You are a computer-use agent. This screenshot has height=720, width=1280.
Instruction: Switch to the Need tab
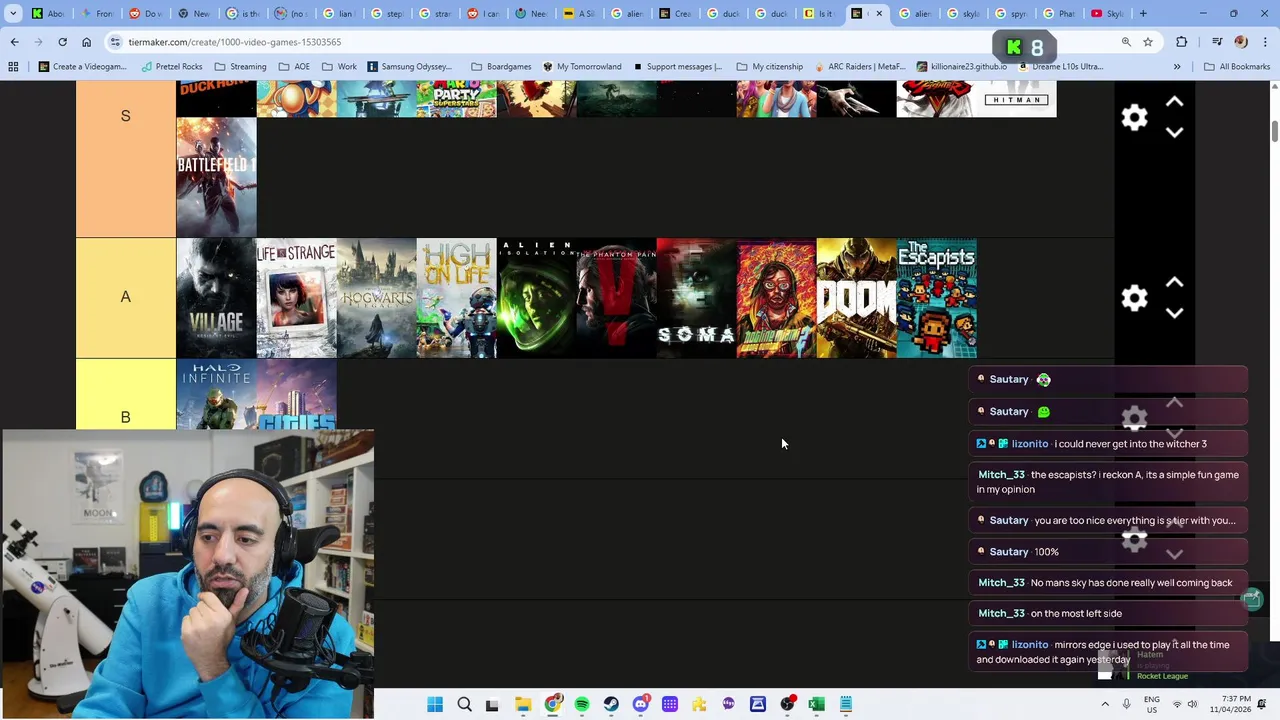(532, 14)
